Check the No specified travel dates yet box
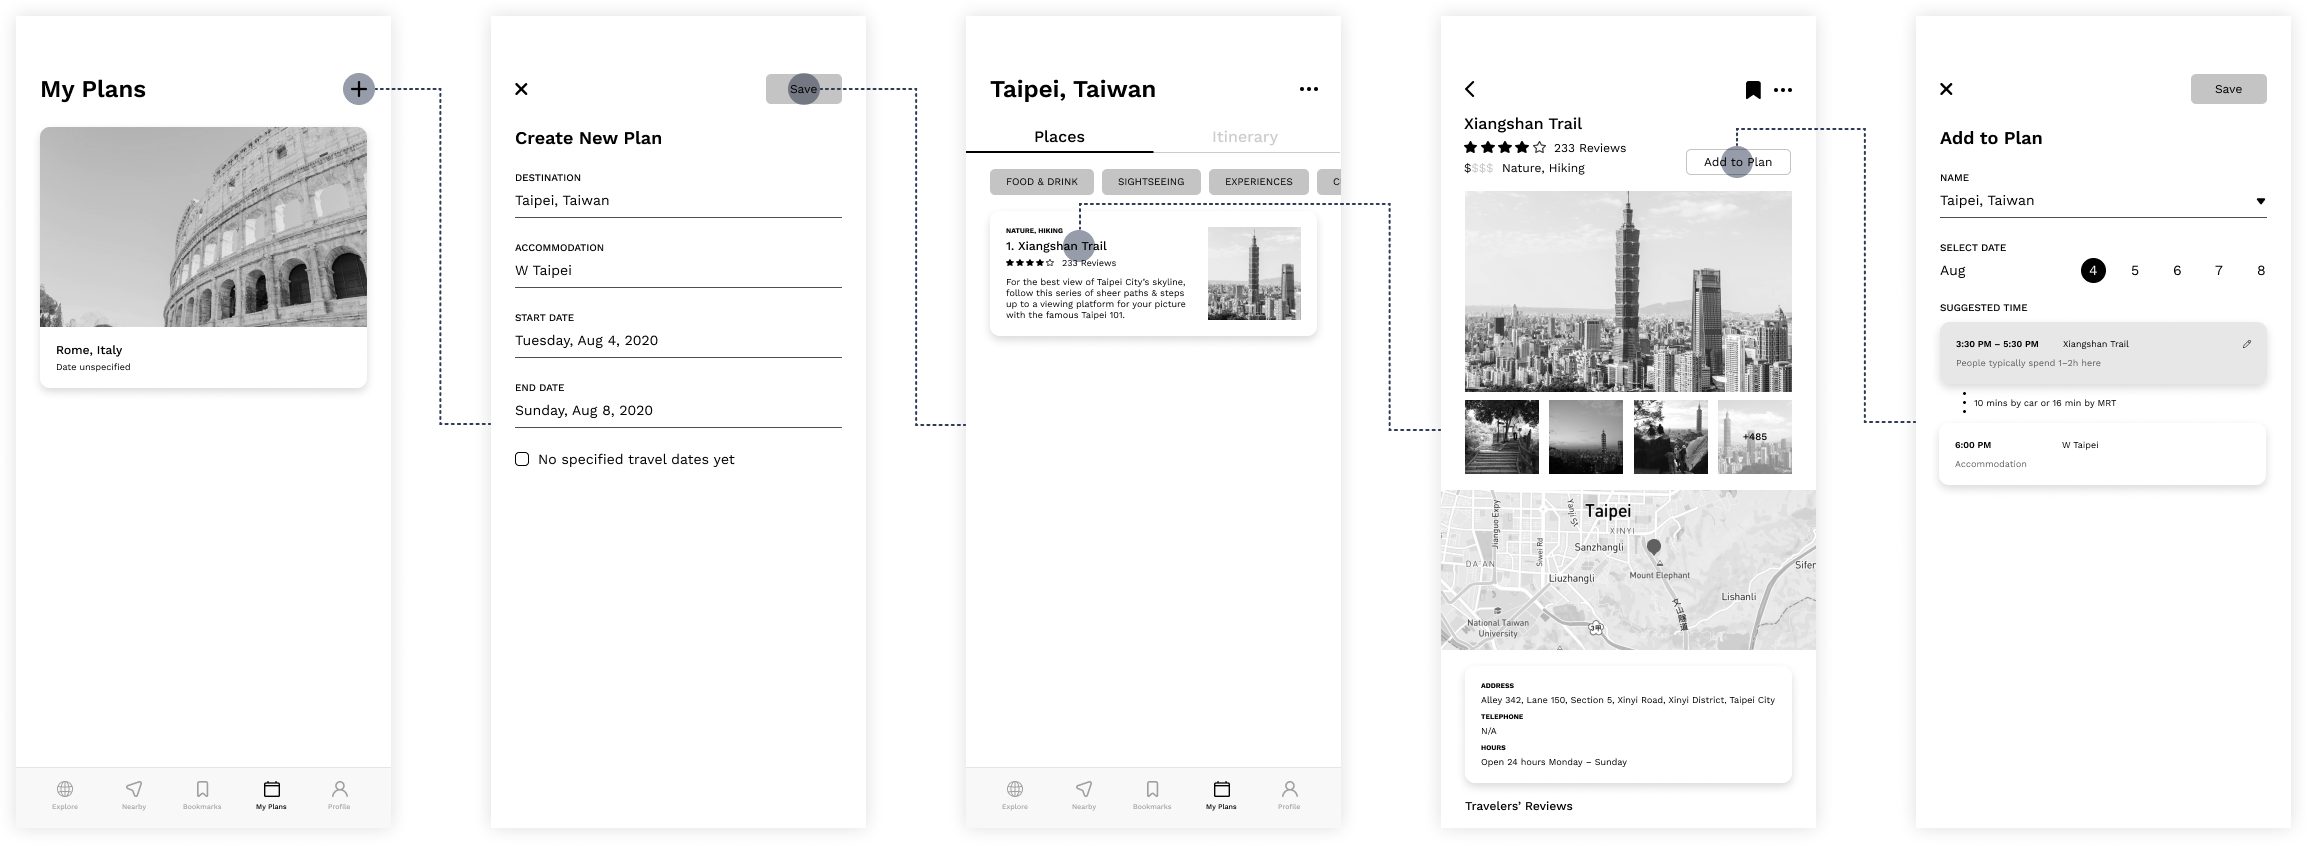 522,459
